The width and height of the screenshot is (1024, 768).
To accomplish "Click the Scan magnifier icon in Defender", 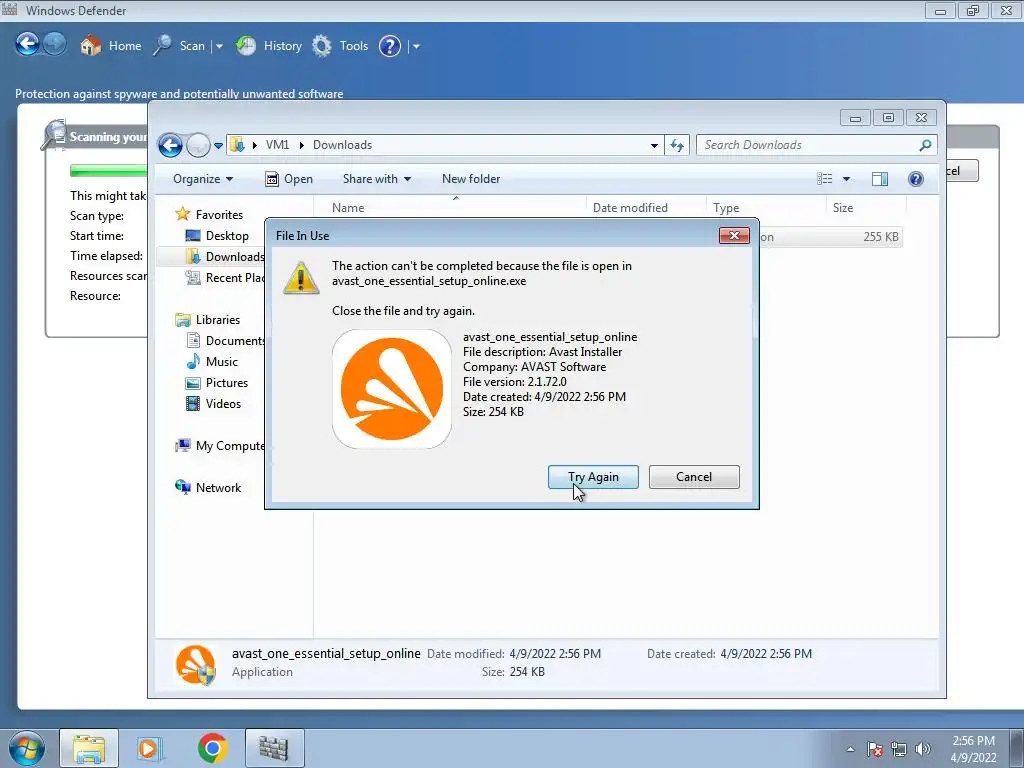I will pyautogui.click(x=162, y=46).
